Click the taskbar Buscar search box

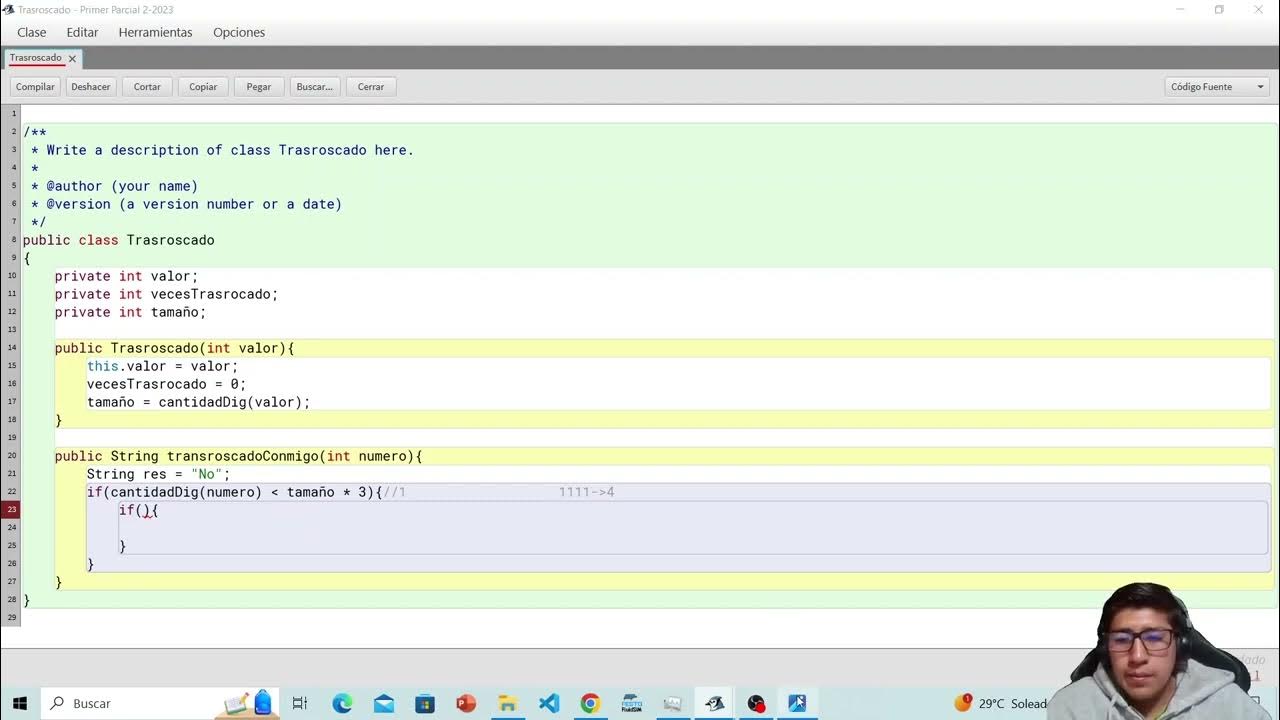(x=160, y=703)
